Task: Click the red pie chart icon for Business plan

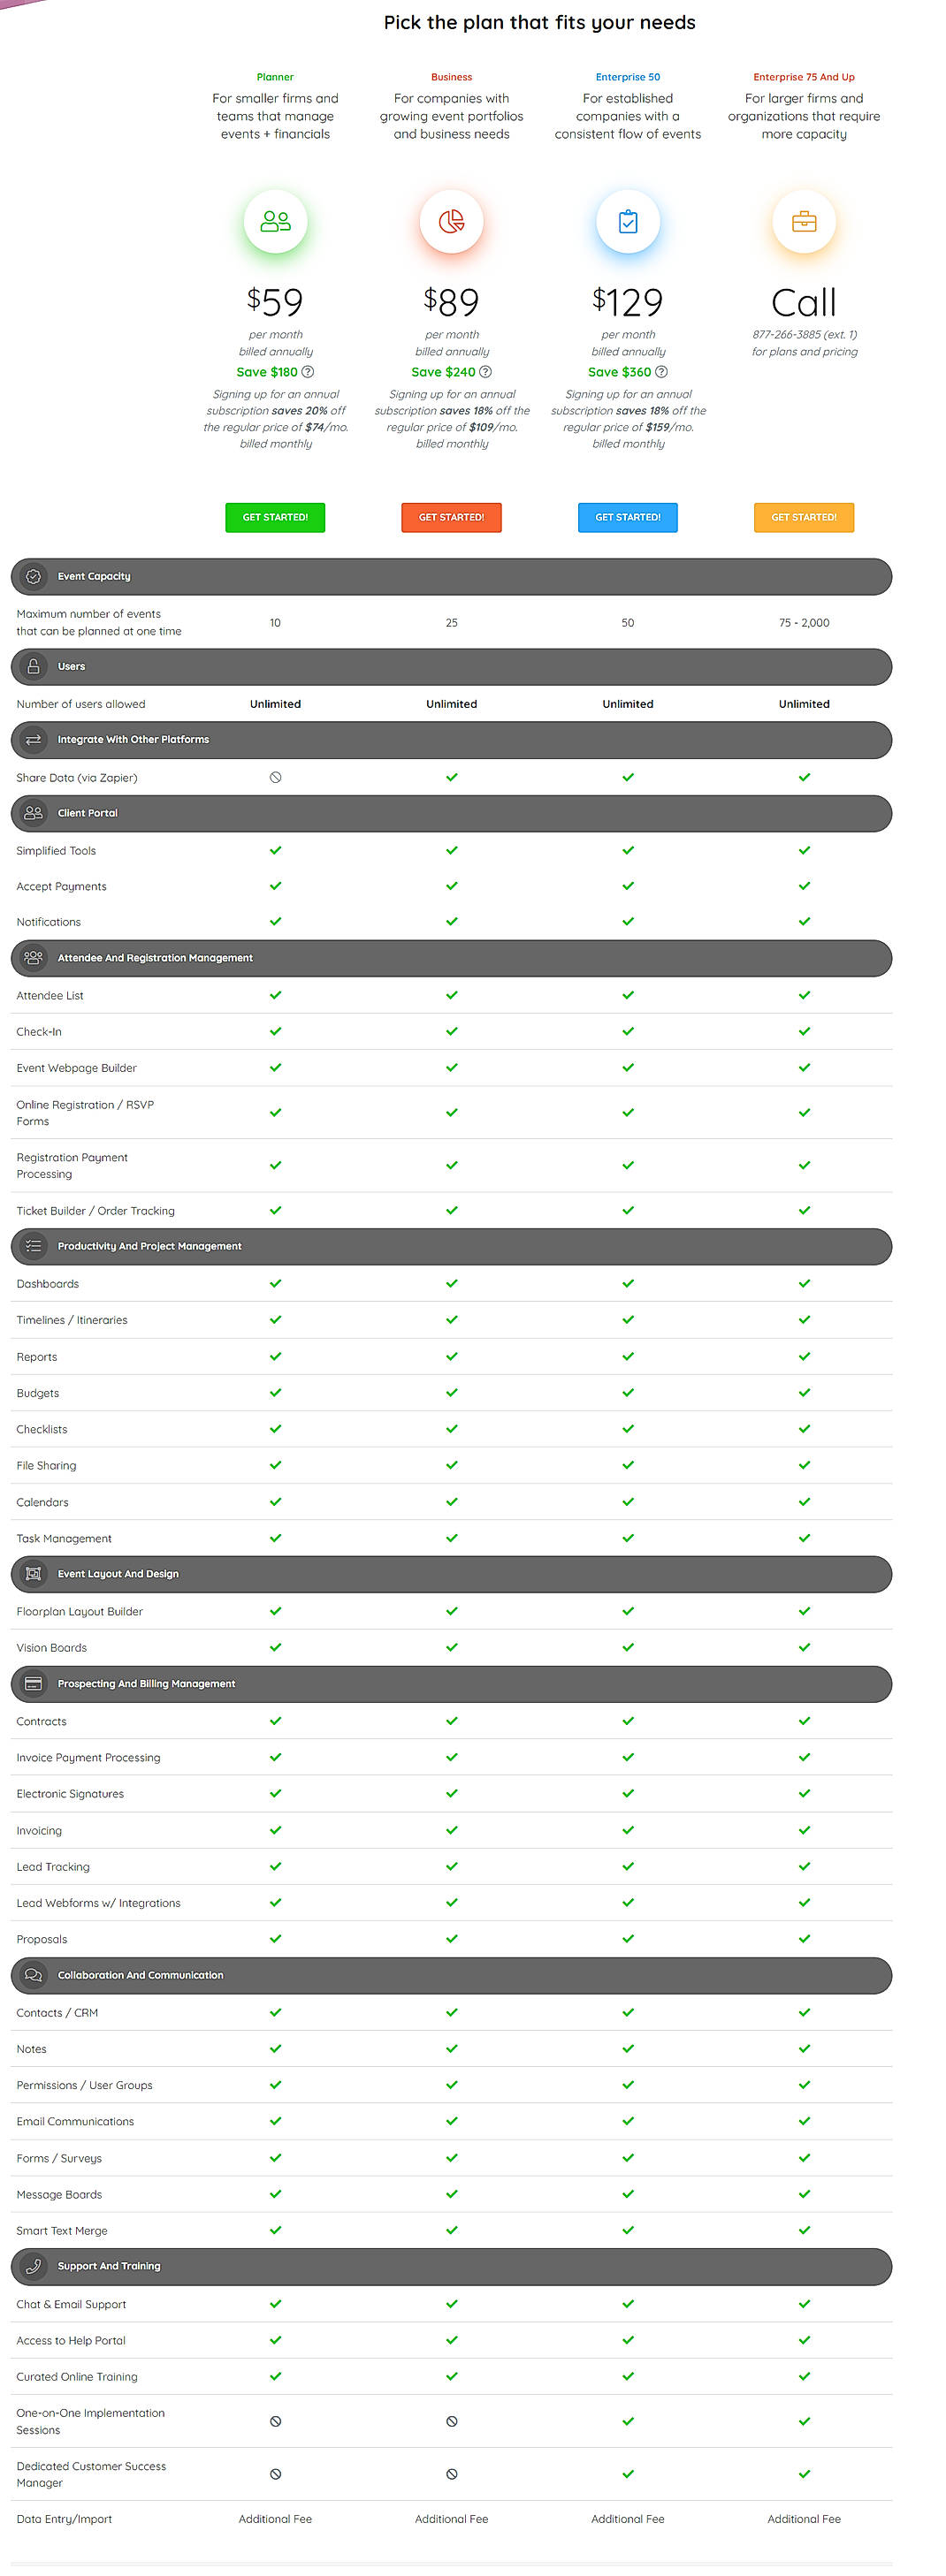Action: coord(451,221)
